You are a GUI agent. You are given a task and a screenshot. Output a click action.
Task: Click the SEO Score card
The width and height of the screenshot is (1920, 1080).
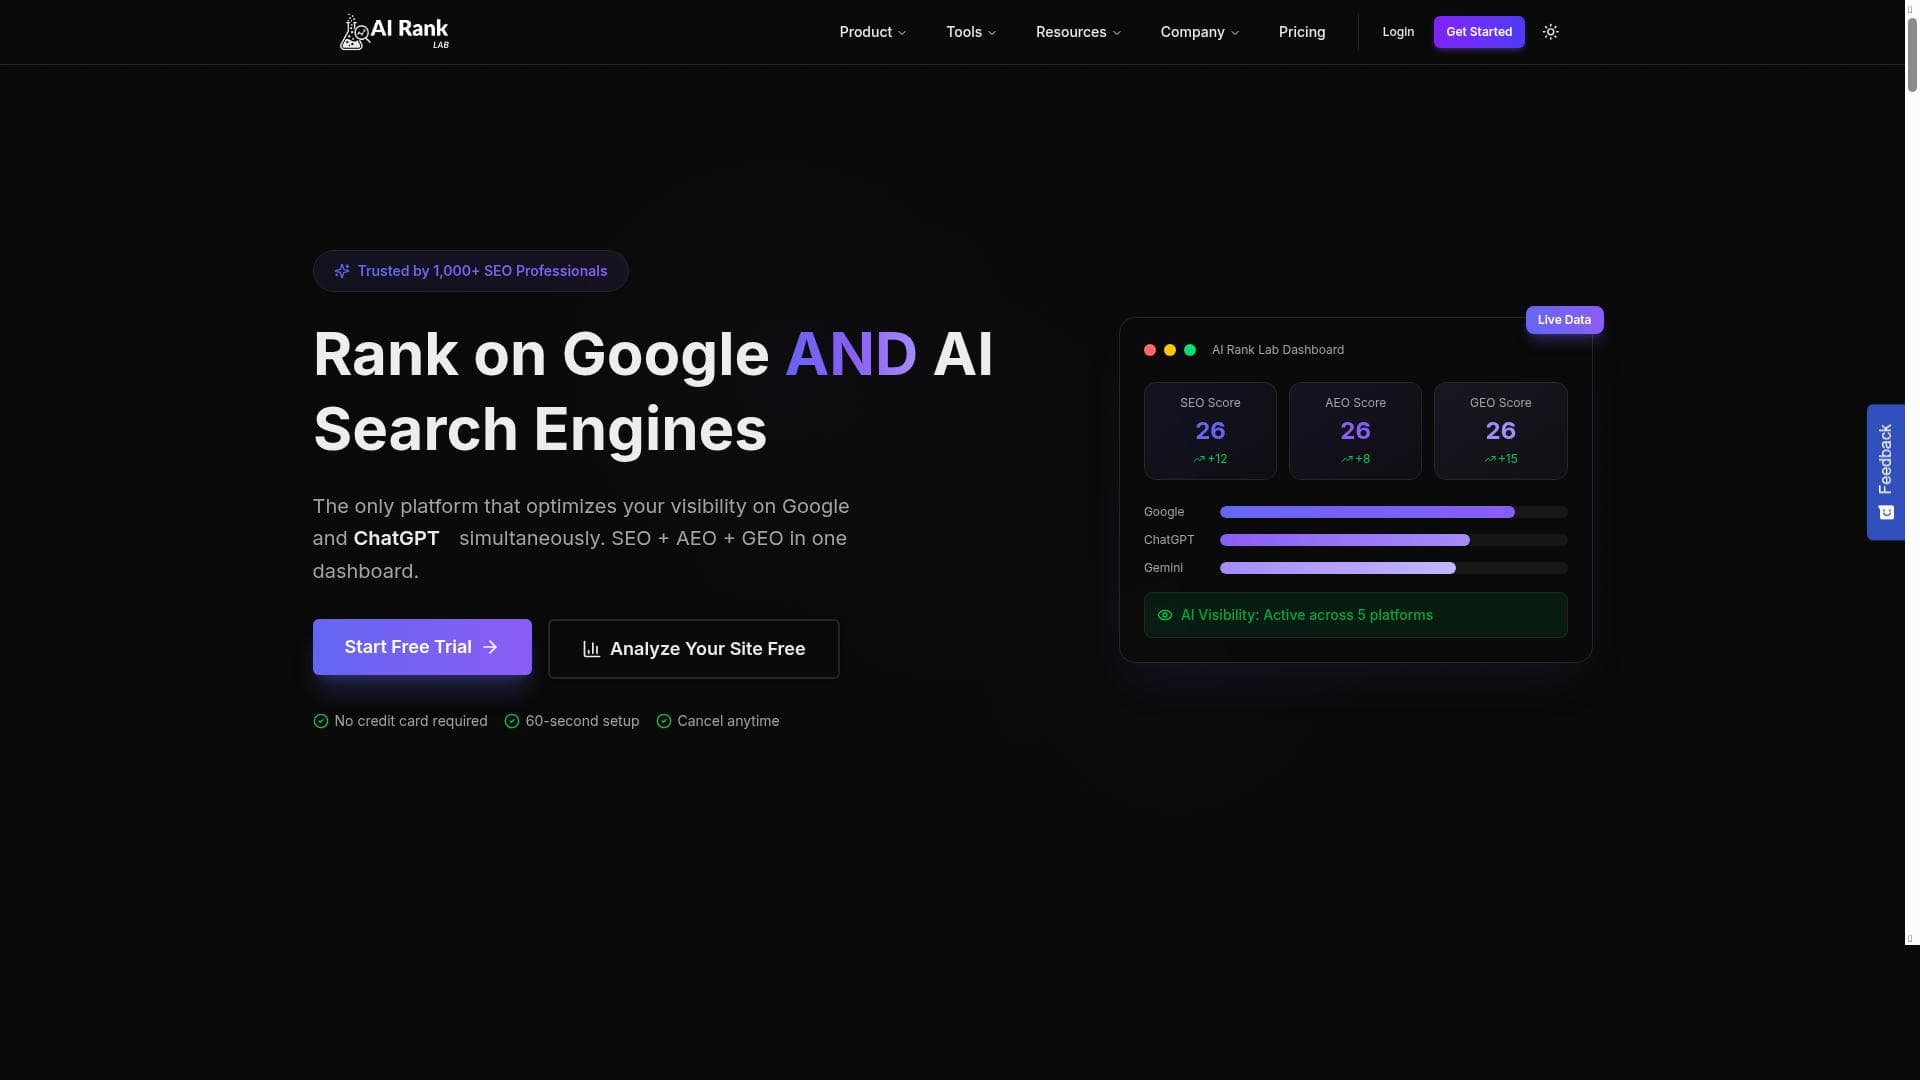(x=1209, y=431)
